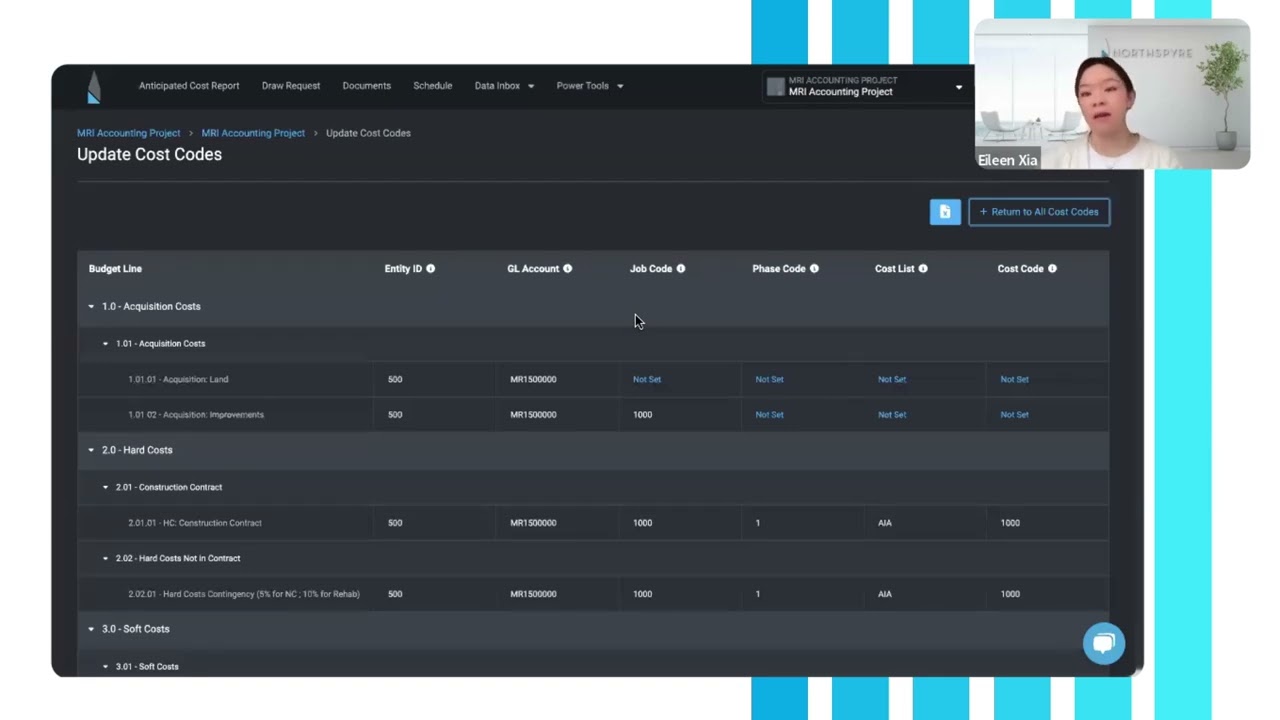Set Phase Code for Acquisition: Land
This screenshot has height=720, width=1280.
(x=769, y=380)
